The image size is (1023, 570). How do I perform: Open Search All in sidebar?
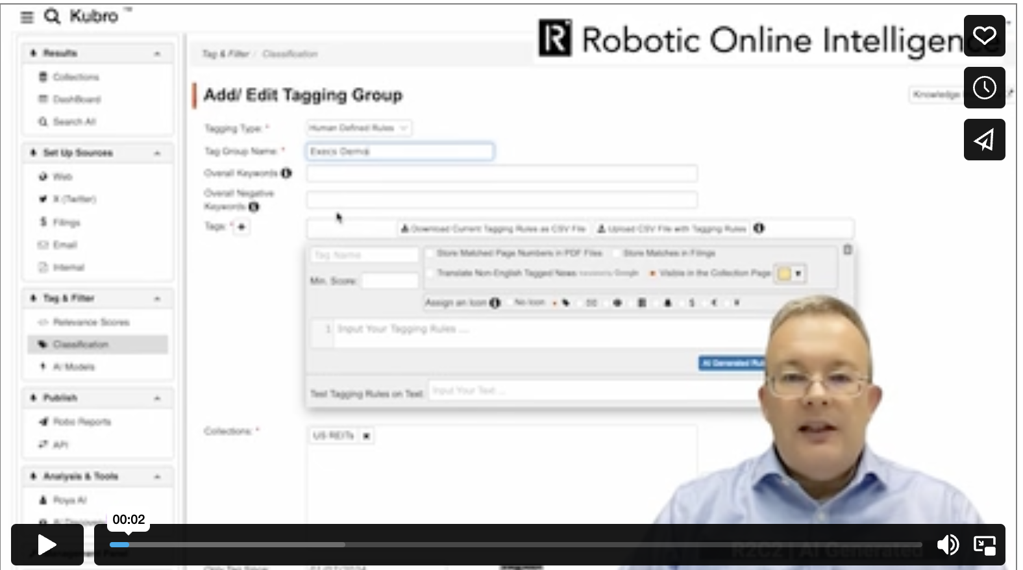67,122
